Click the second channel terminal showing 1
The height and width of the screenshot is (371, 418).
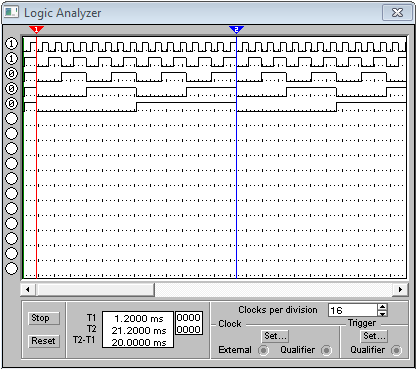click(x=12, y=58)
